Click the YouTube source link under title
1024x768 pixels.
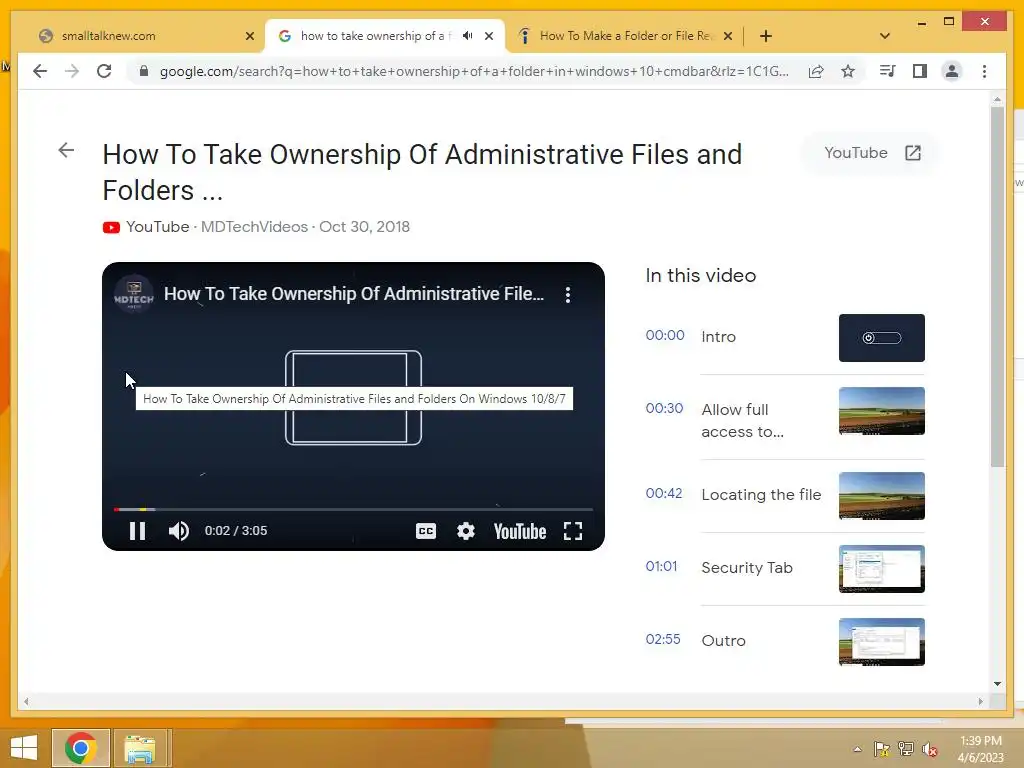pyautogui.click(x=157, y=227)
